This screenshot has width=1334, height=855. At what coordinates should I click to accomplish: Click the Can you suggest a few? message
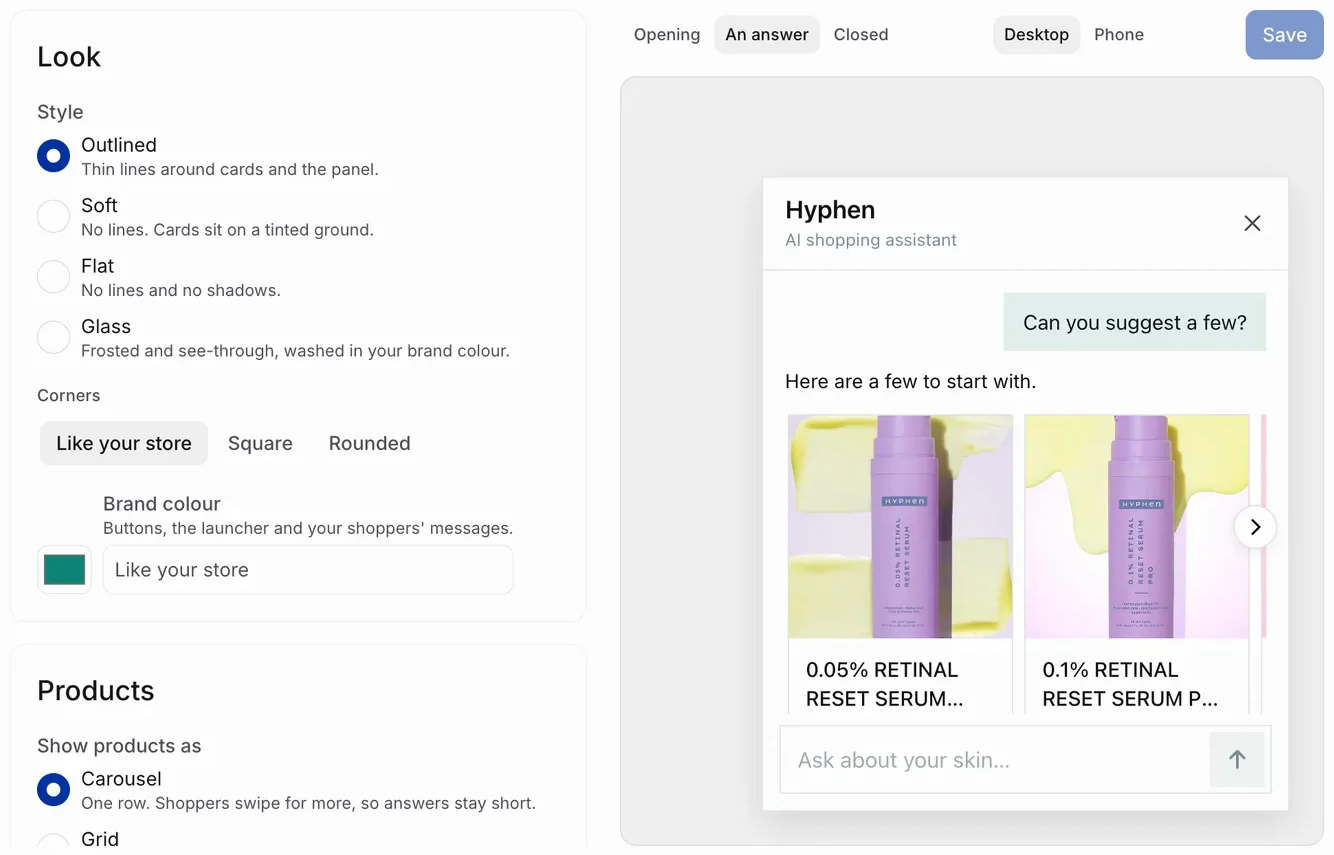1135,322
